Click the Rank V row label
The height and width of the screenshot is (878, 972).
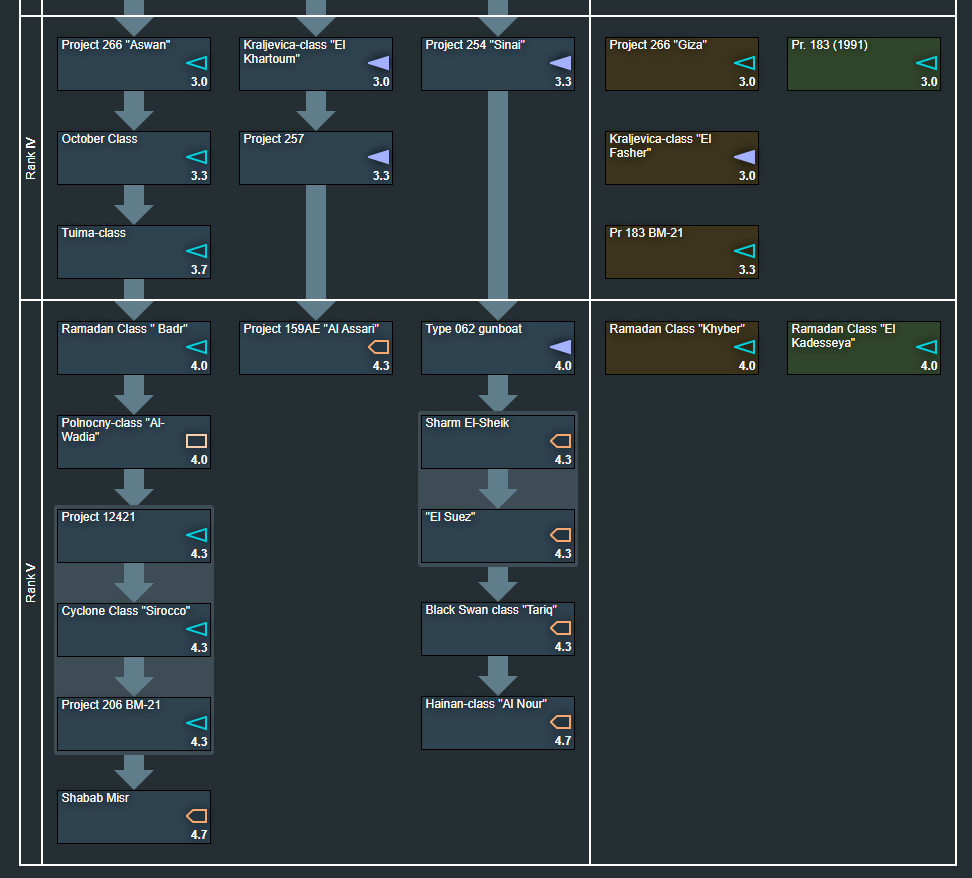[31, 583]
